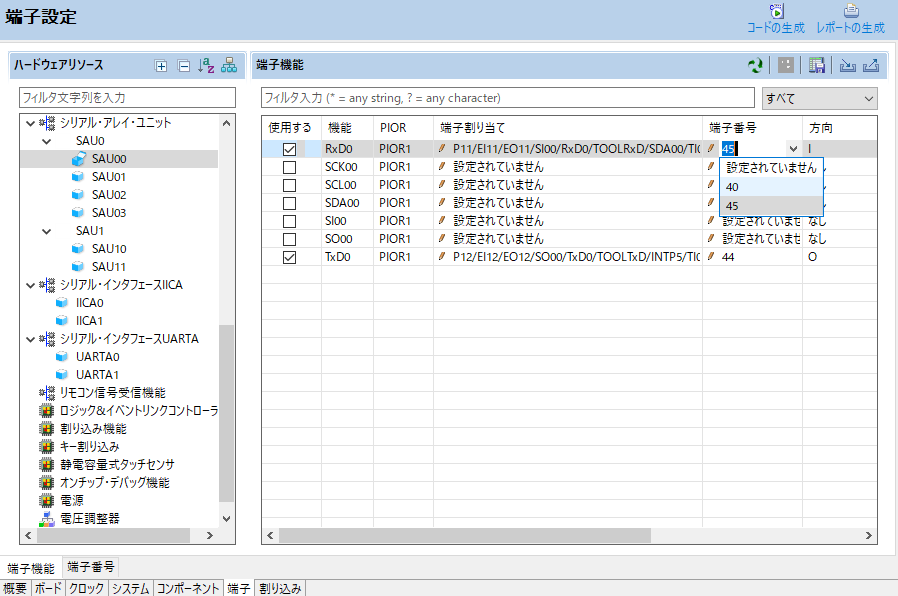Click the rightmost export icon in 端子機能 toolbar
This screenshot has height=596, width=898.
pos(870,66)
